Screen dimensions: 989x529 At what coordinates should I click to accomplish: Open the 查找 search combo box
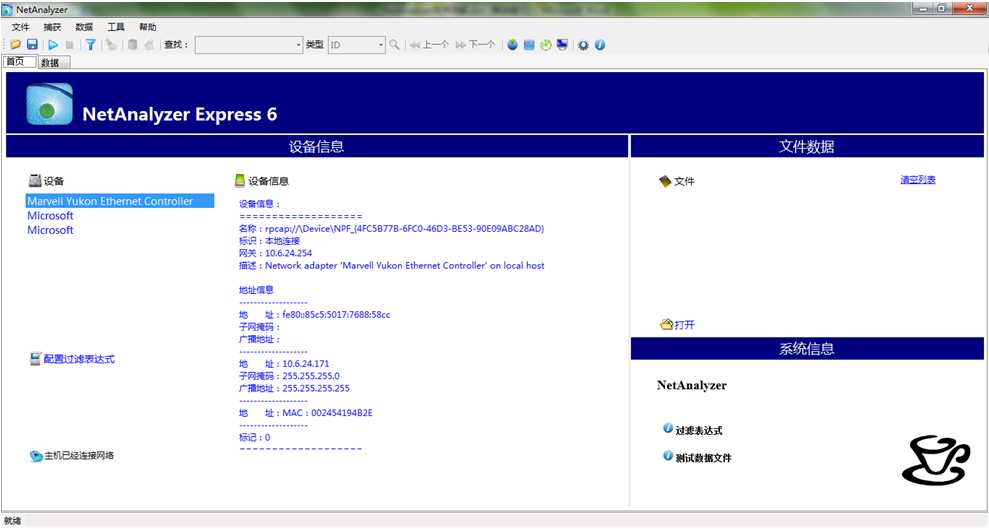click(x=249, y=45)
